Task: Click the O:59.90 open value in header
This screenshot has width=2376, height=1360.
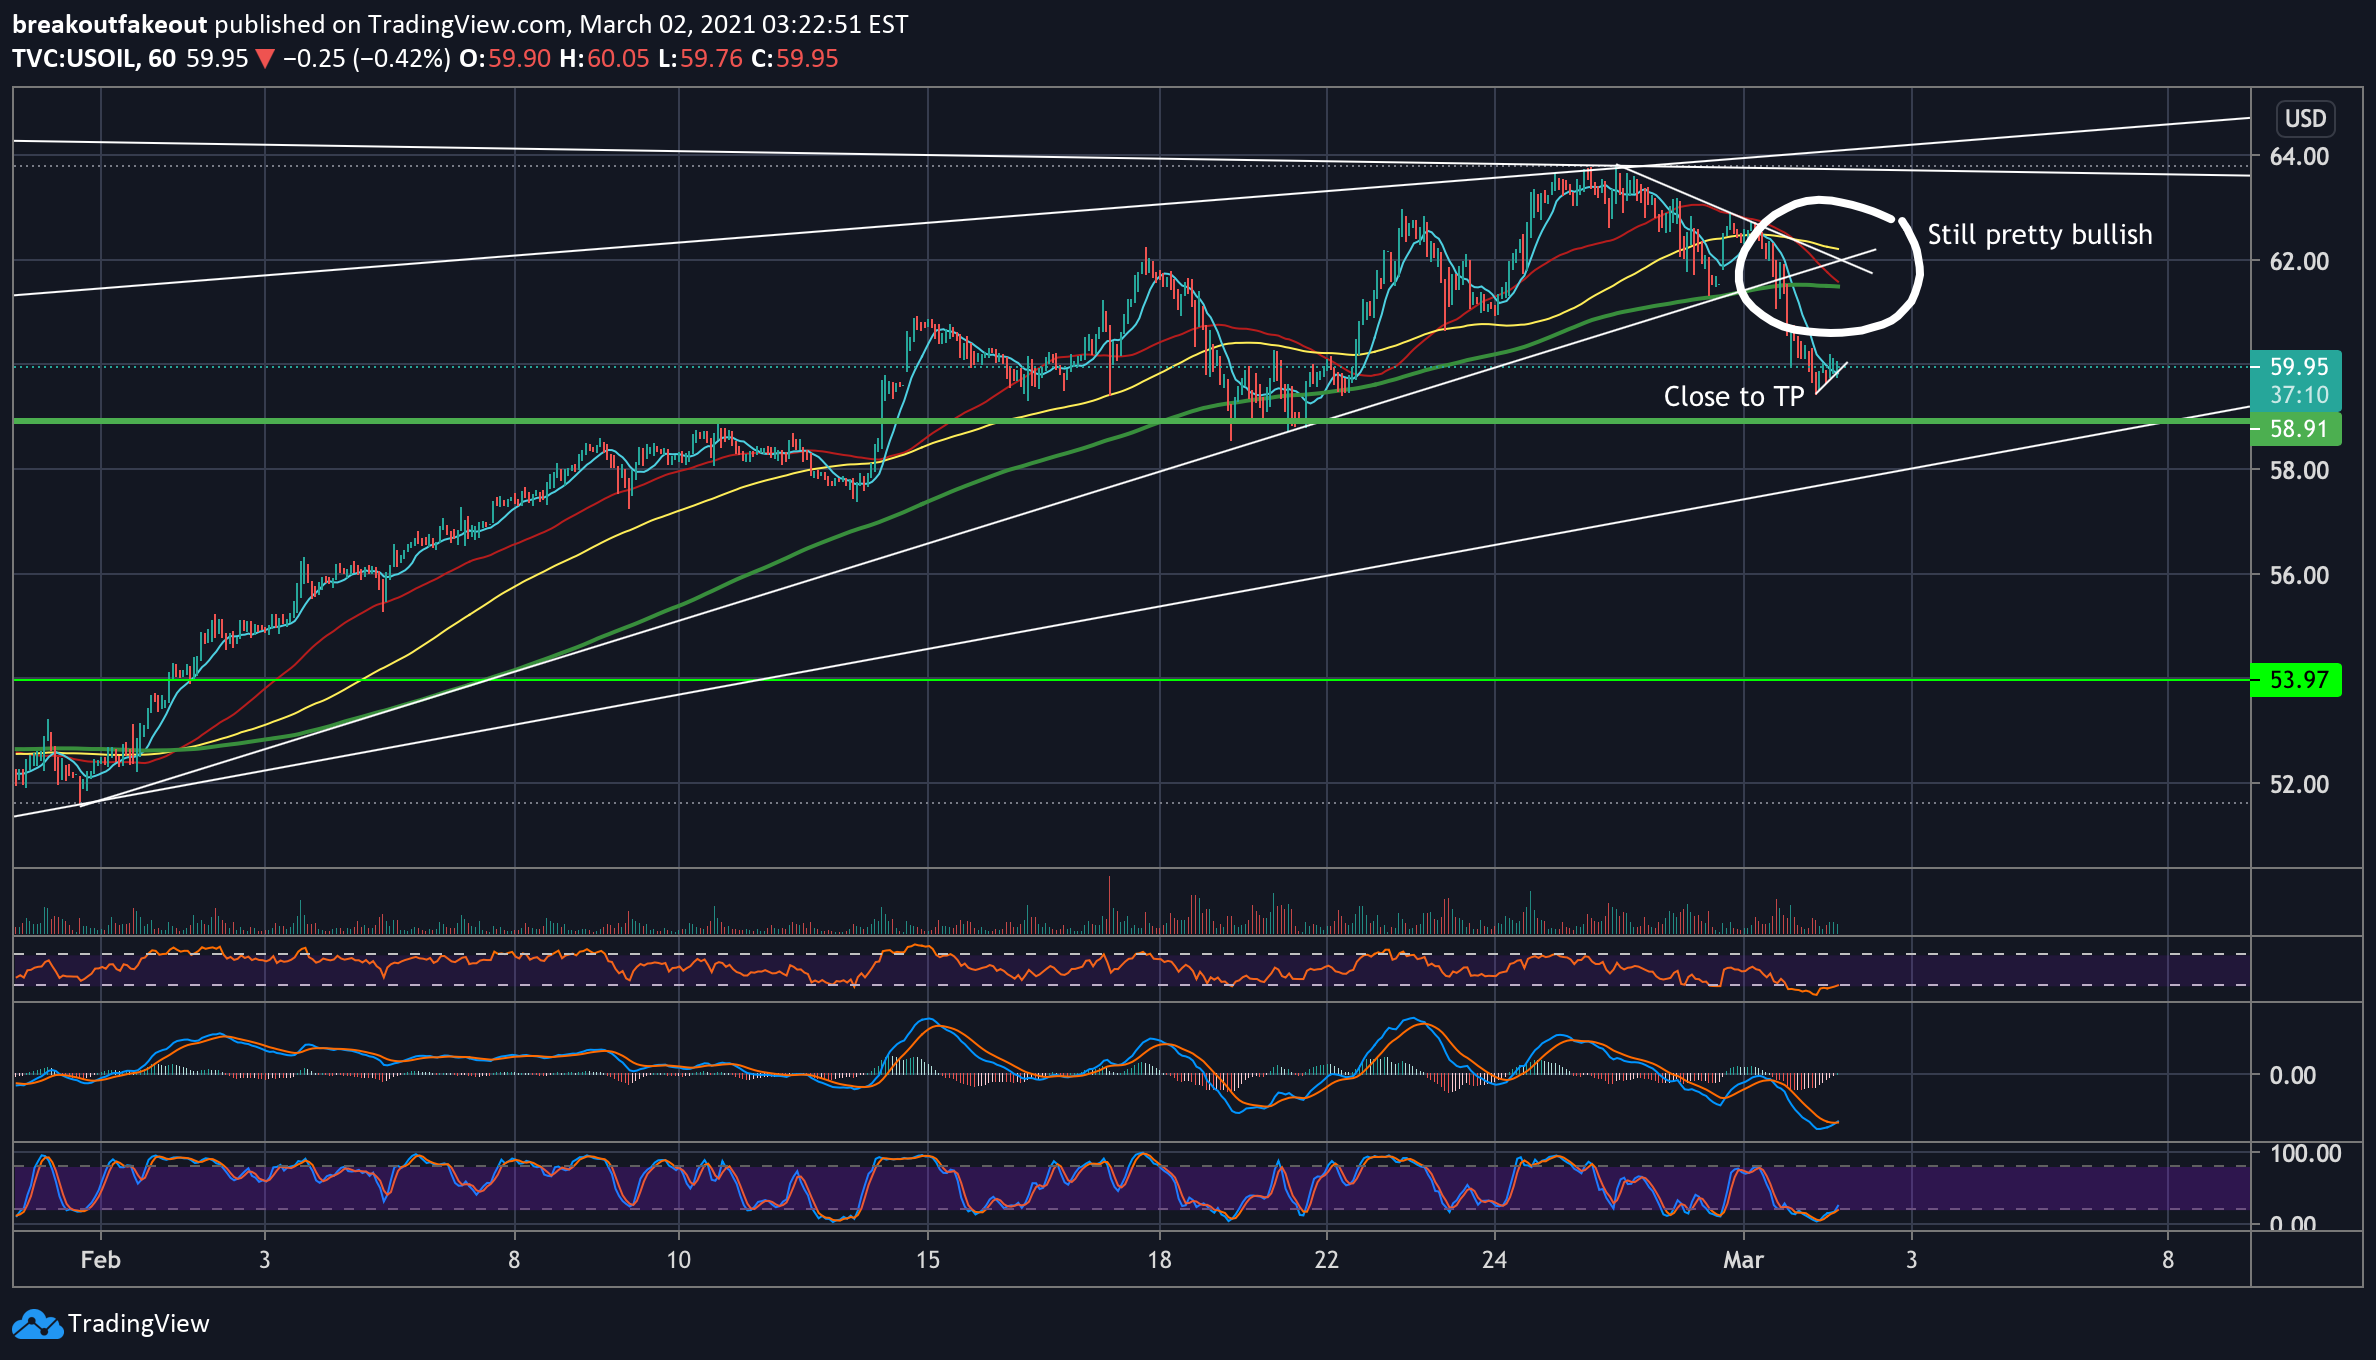Action: point(505,59)
